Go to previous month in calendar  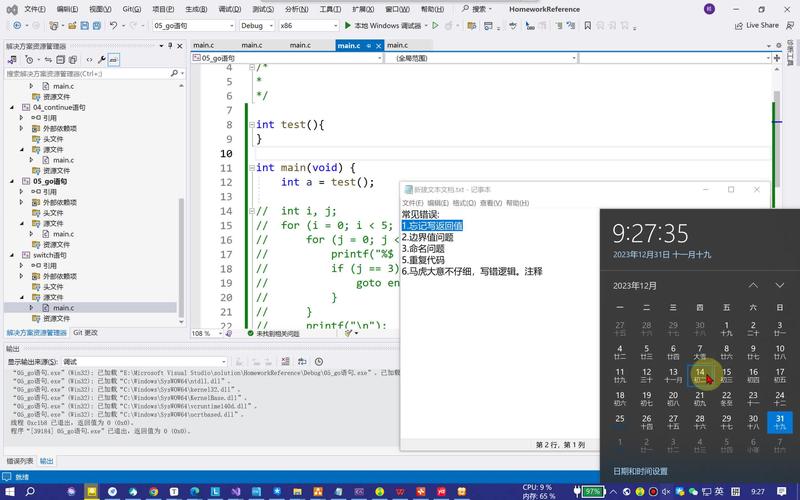pos(753,285)
